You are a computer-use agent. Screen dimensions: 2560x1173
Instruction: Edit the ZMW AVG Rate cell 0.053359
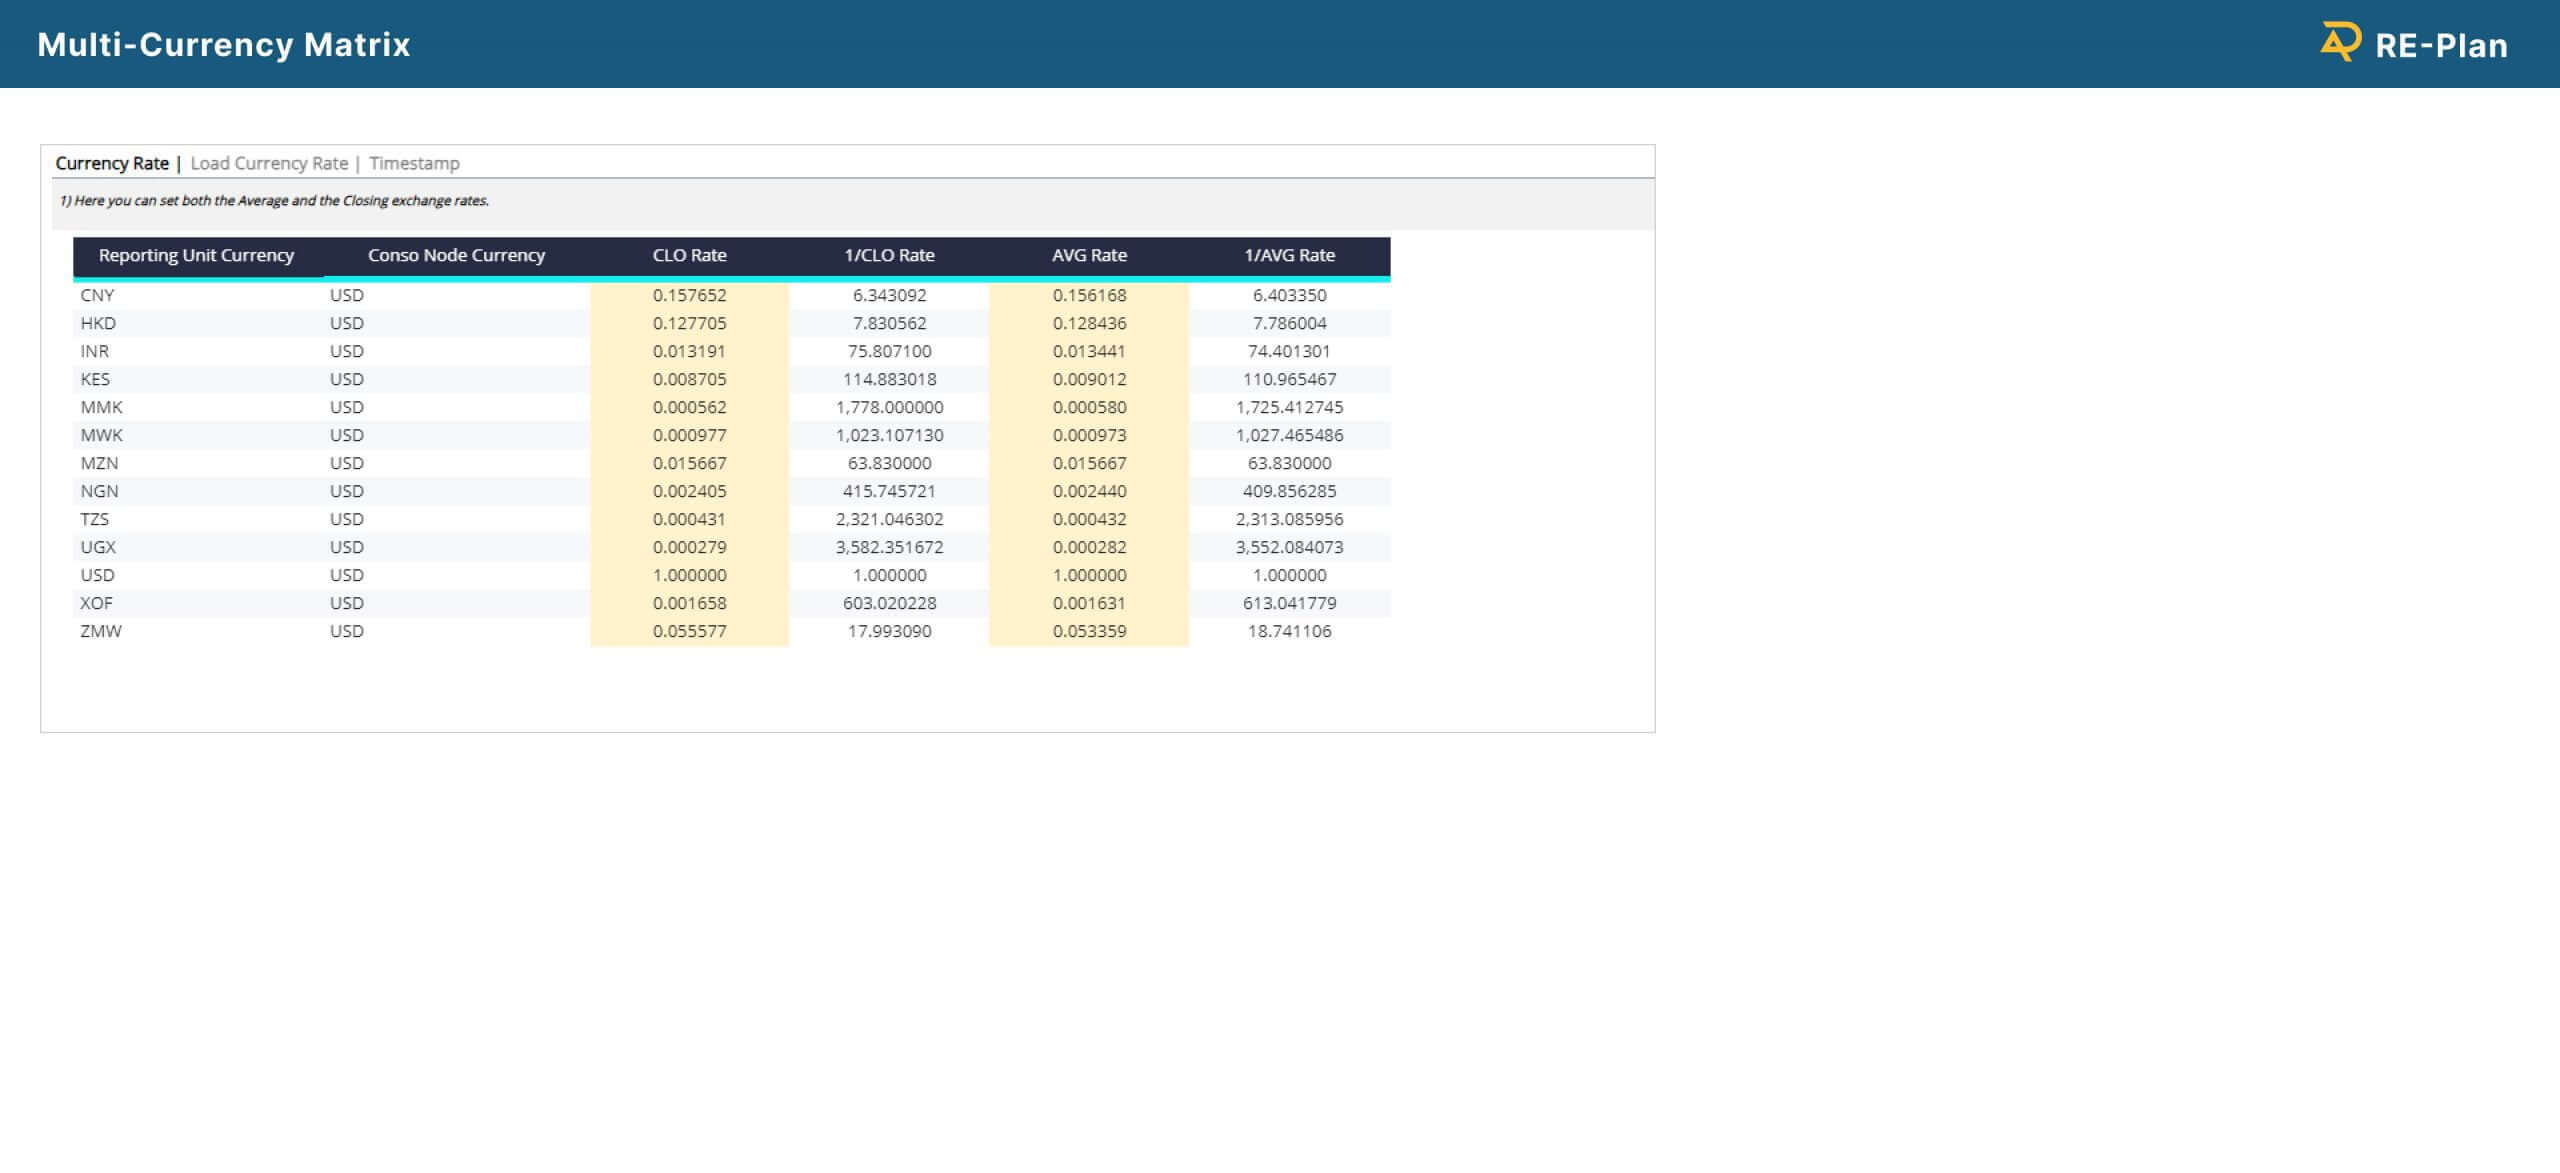click(1089, 631)
